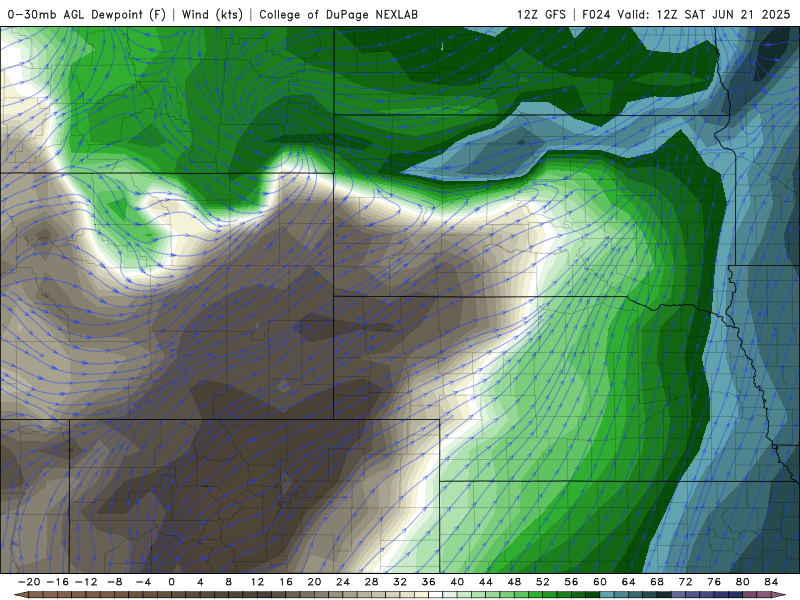This screenshot has width=800, height=600.
Task: Click the 12 value on the color scale
Action: pyautogui.click(x=257, y=582)
